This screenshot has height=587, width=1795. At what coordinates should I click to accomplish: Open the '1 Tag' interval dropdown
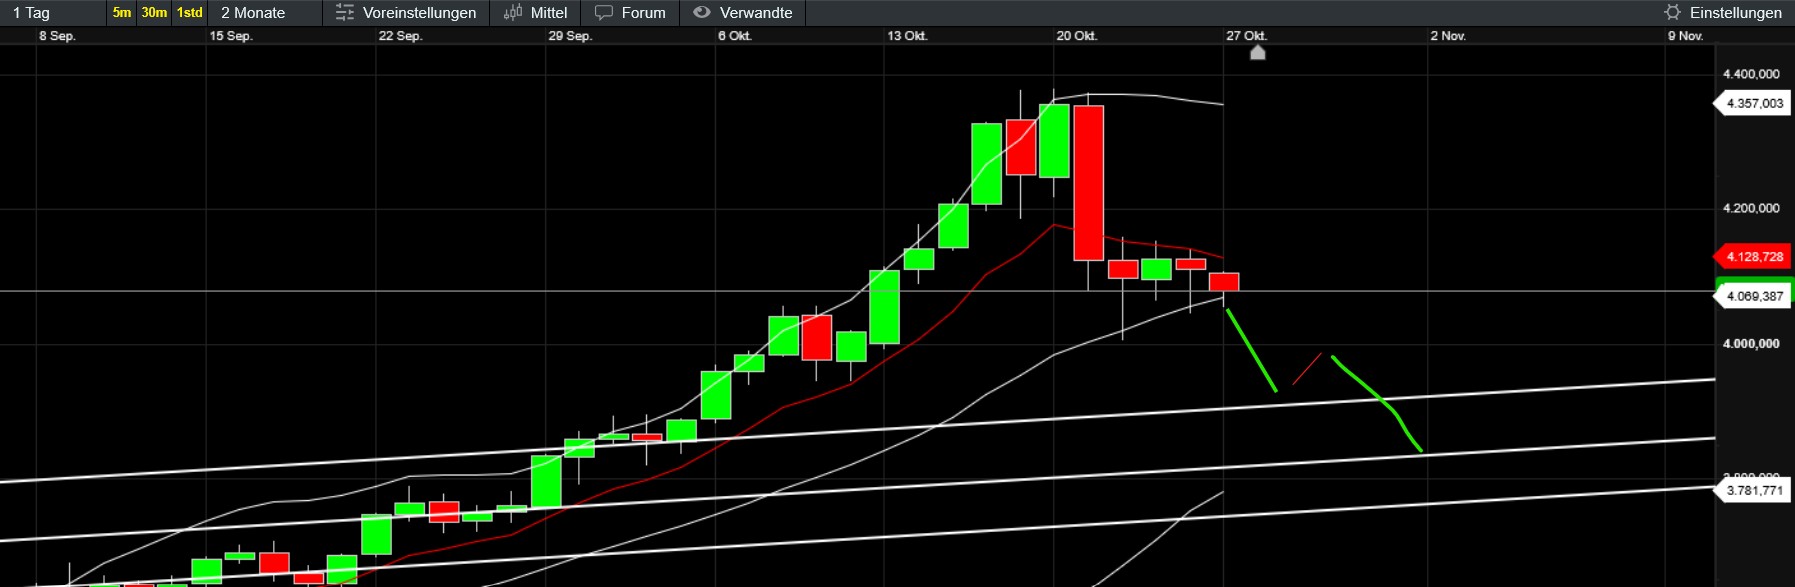(x=53, y=13)
